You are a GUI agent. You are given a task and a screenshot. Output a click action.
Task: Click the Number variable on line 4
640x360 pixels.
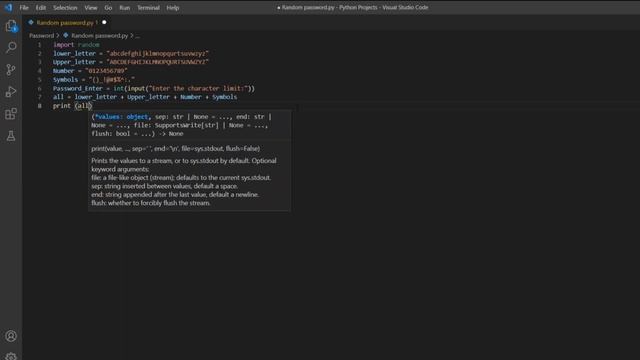click(x=63, y=71)
